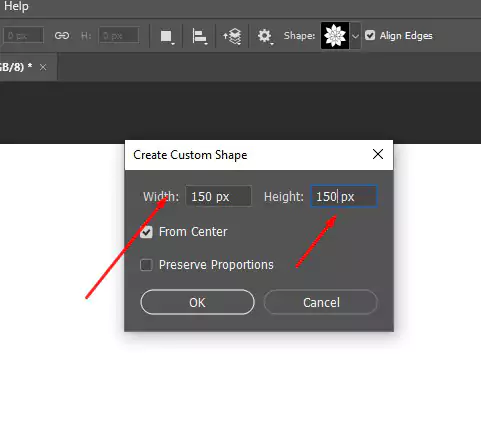Expand the Shape picker dropdown arrow
Viewport: 481px width, 428px height.
(x=355, y=36)
